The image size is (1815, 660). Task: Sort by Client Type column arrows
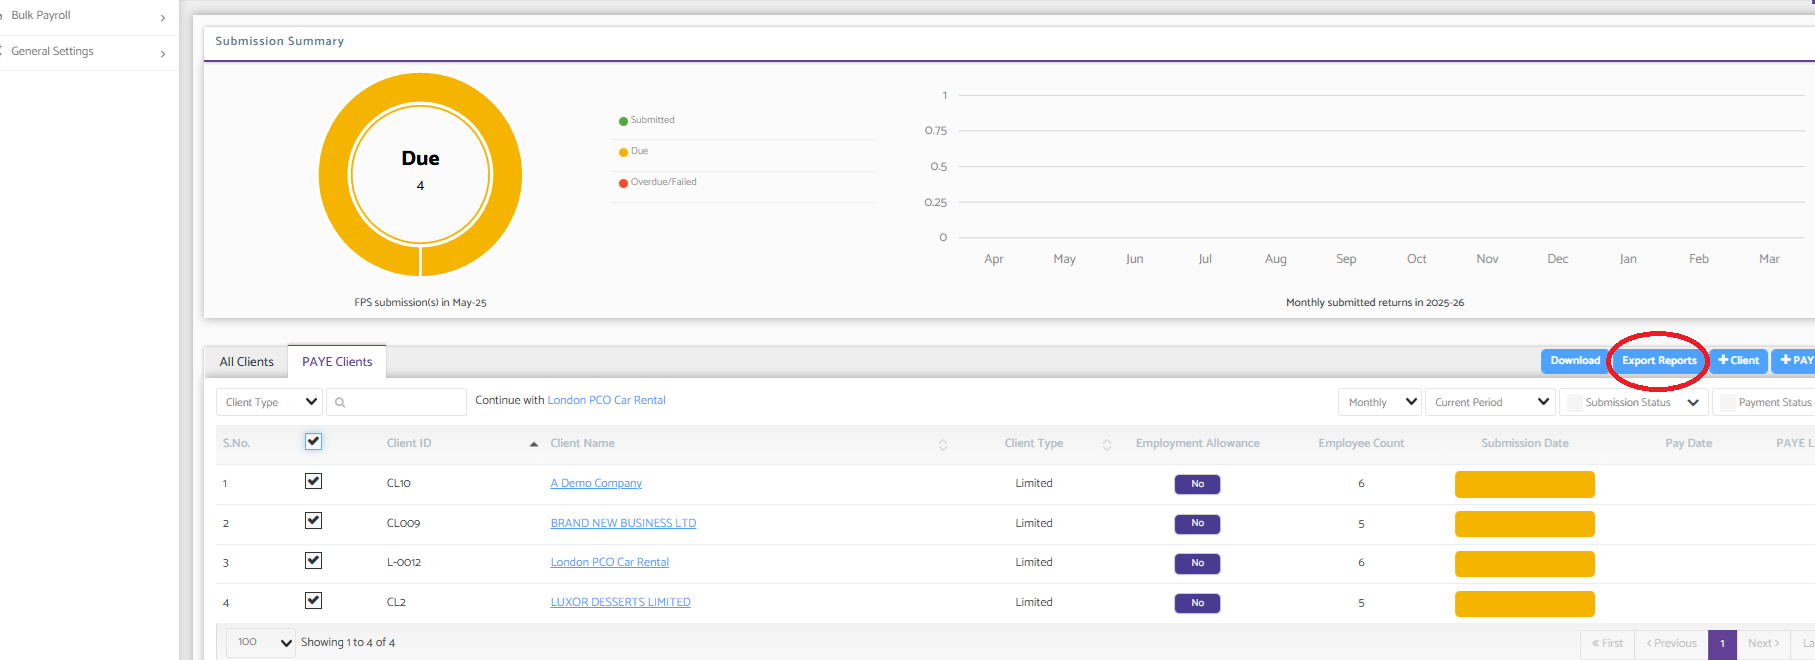point(1107,445)
